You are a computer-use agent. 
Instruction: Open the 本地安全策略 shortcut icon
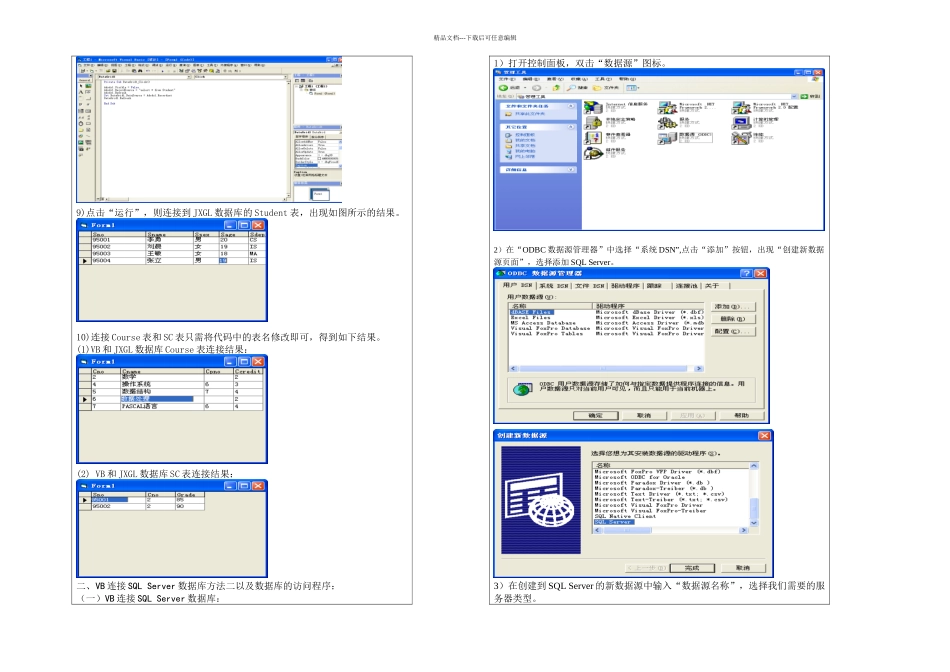tap(593, 123)
